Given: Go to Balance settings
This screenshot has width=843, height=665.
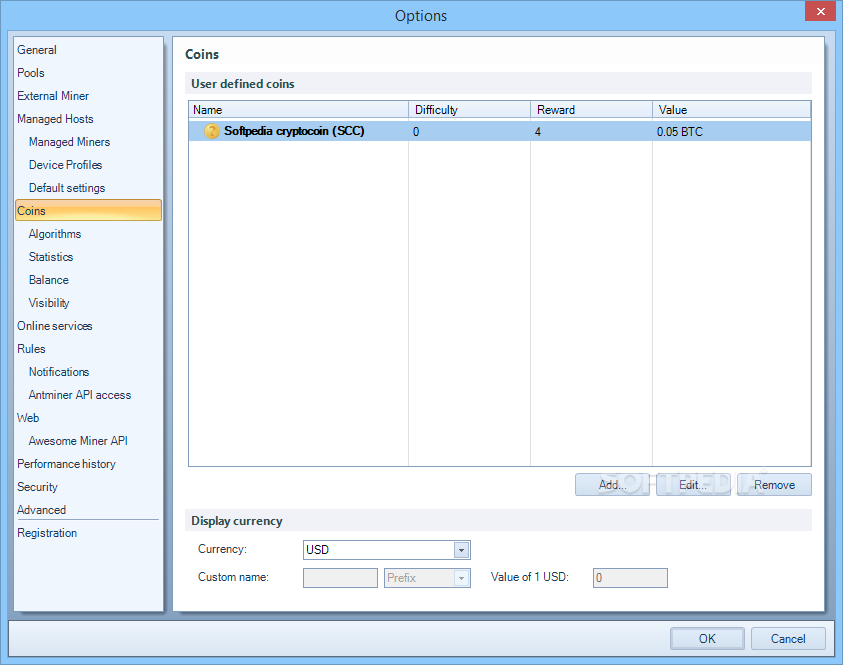Looking at the screenshot, I should (48, 281).
